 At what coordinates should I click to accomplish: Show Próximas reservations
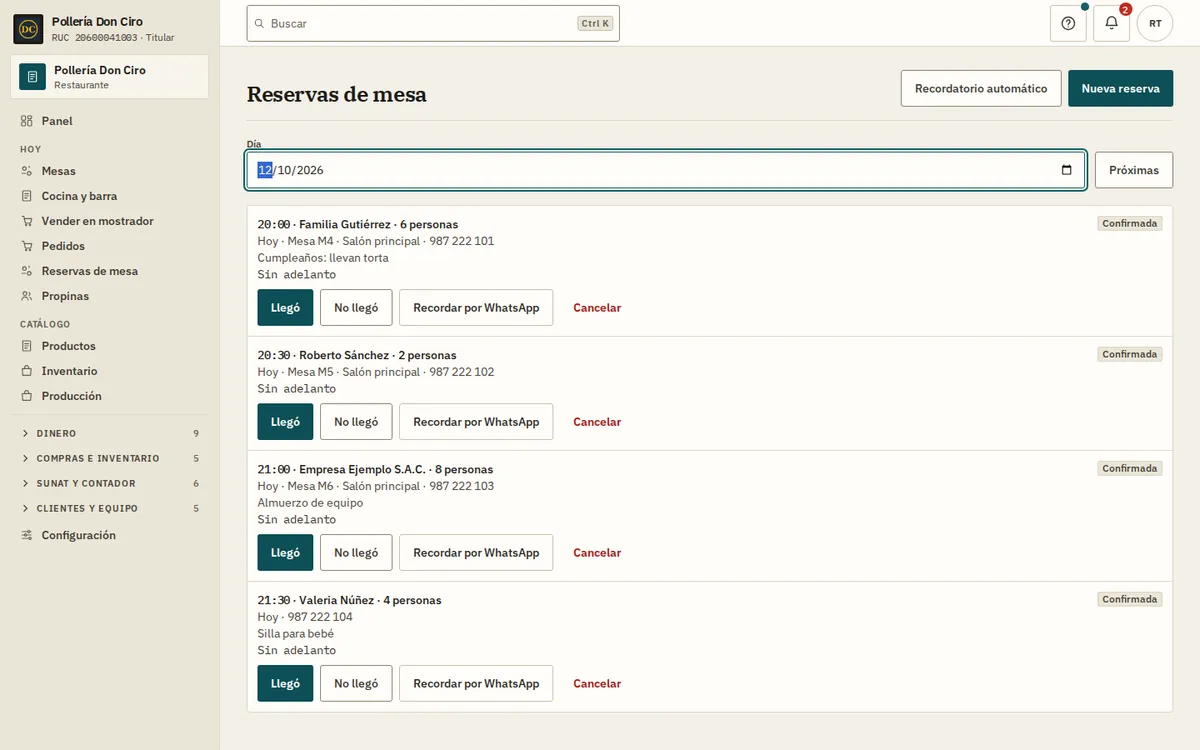click(1134, 170)
